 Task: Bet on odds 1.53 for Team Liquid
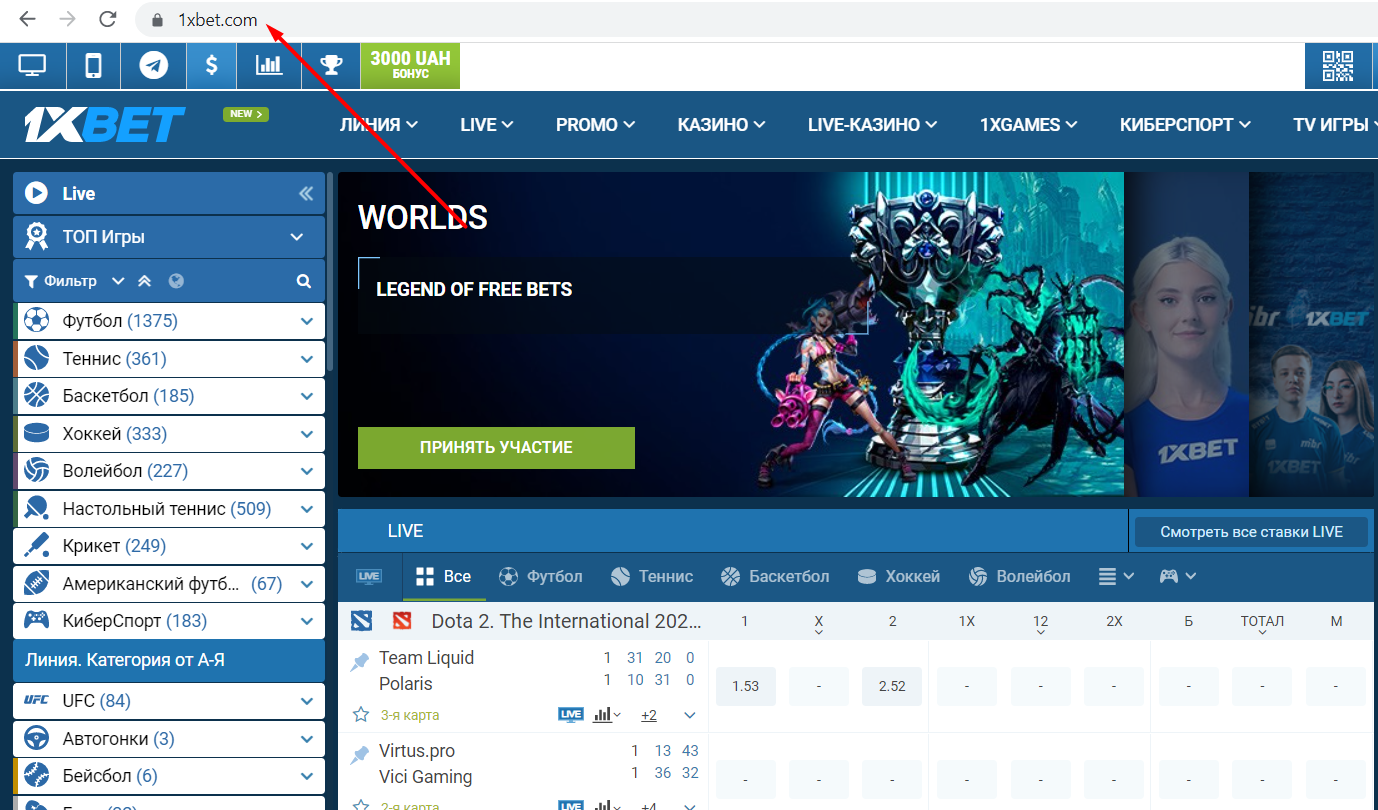tap(746, 686)
